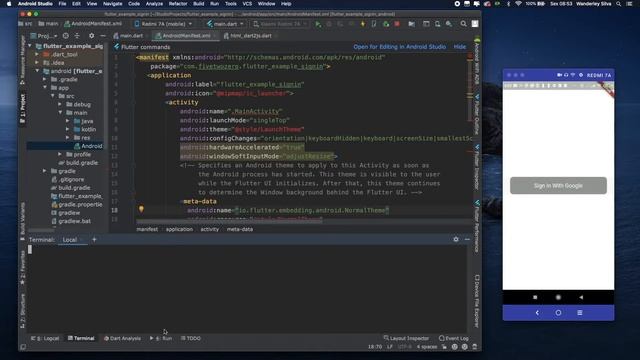Tap the Android back triangle on the phone
Viewport: 640px width, 360px height.
581,297
